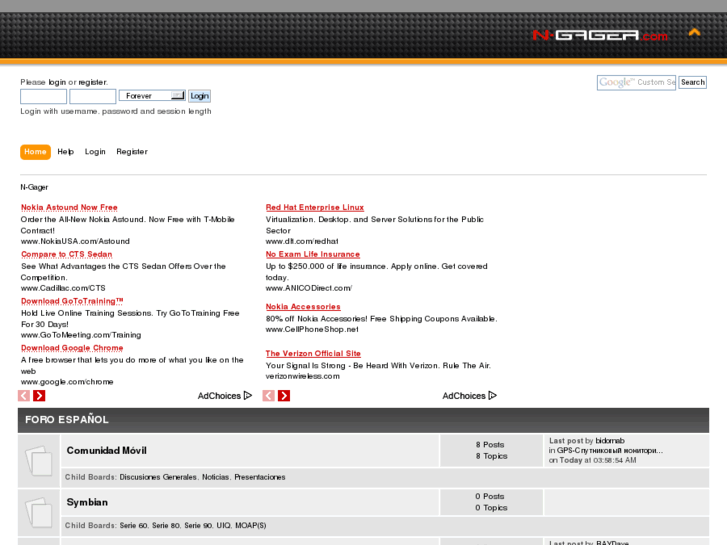
Task: Click the Search button
Action: 693,82
